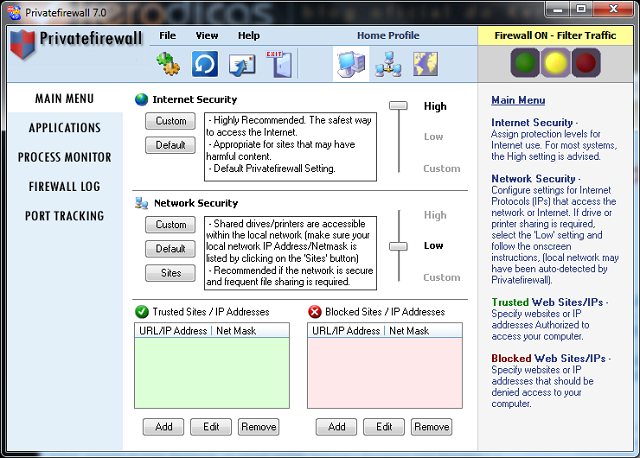
Task: Click the EXIT door icon
Action: tap(279, 64)
